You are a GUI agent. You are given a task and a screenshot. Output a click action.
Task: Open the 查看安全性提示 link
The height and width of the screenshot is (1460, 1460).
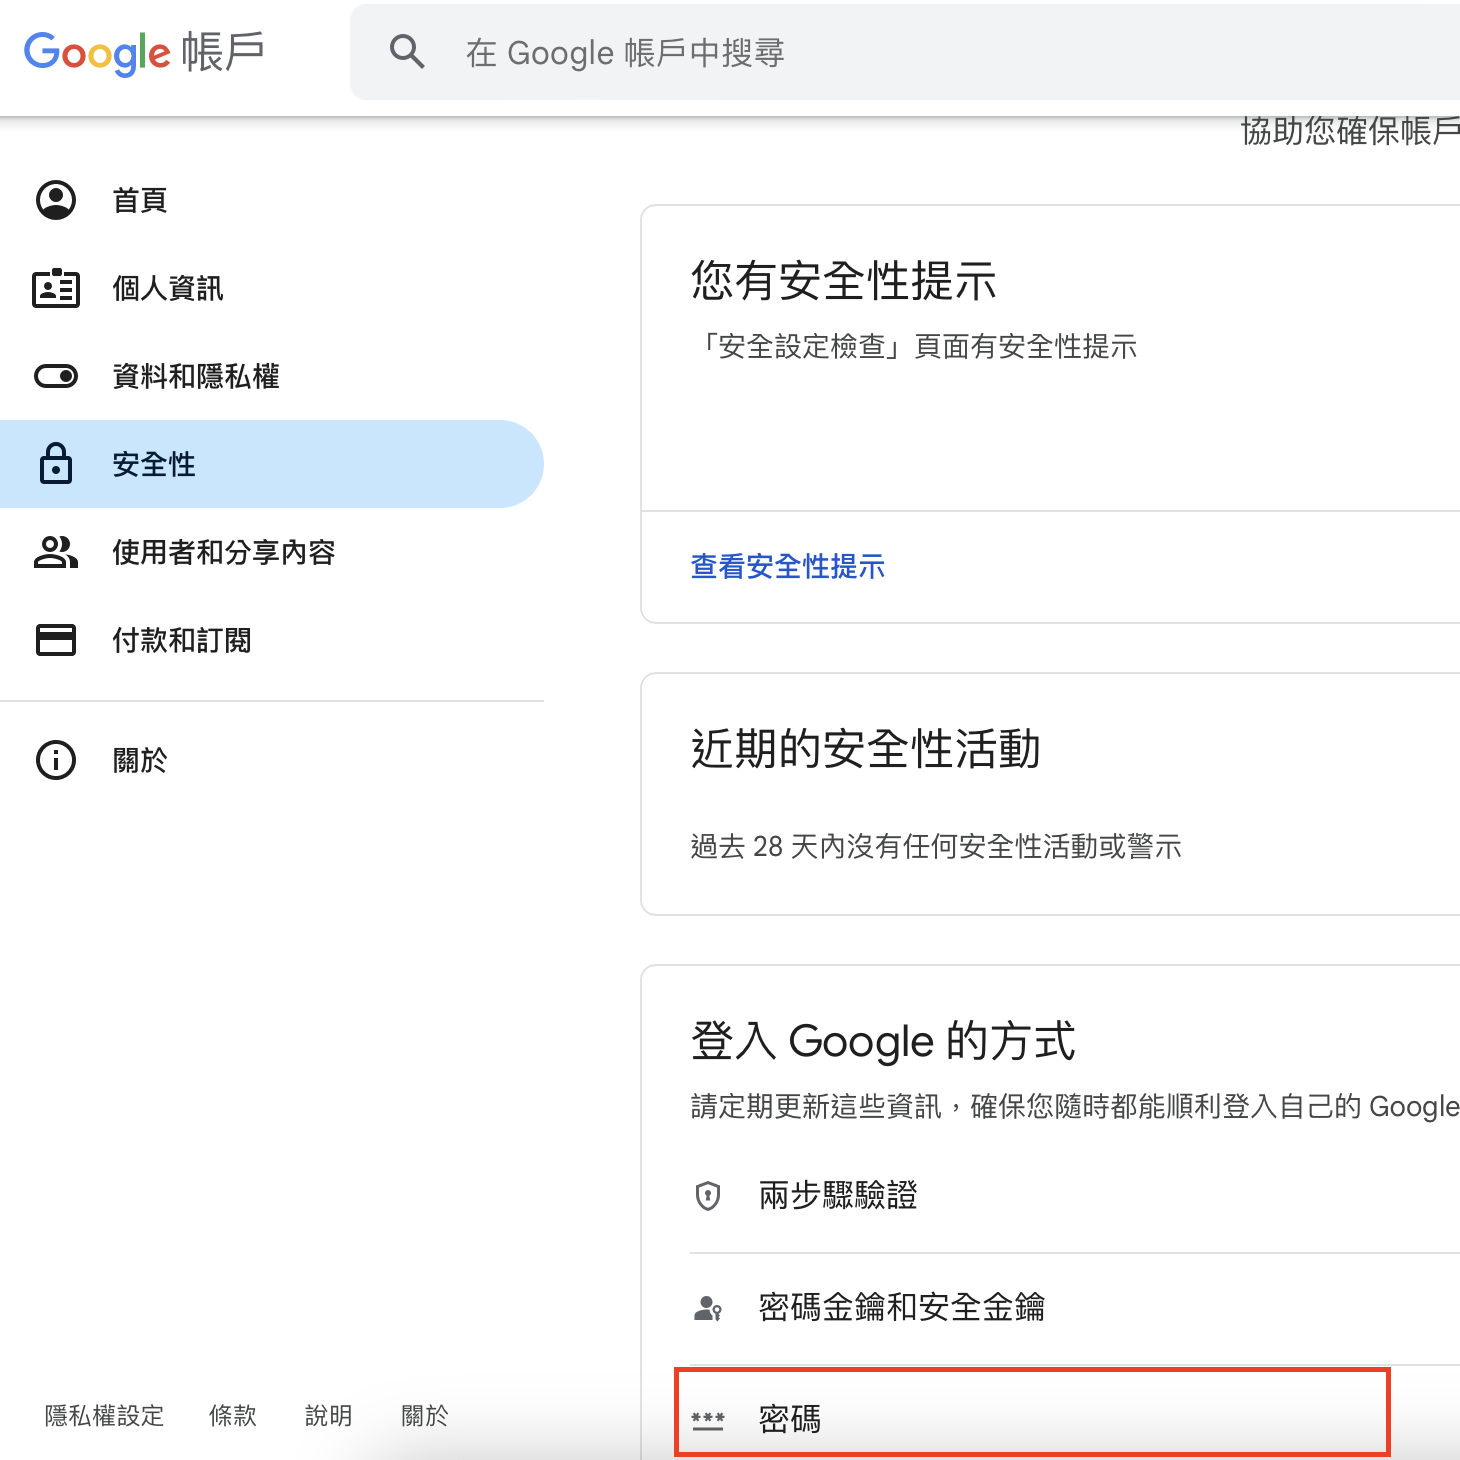(x=788, y=567)
